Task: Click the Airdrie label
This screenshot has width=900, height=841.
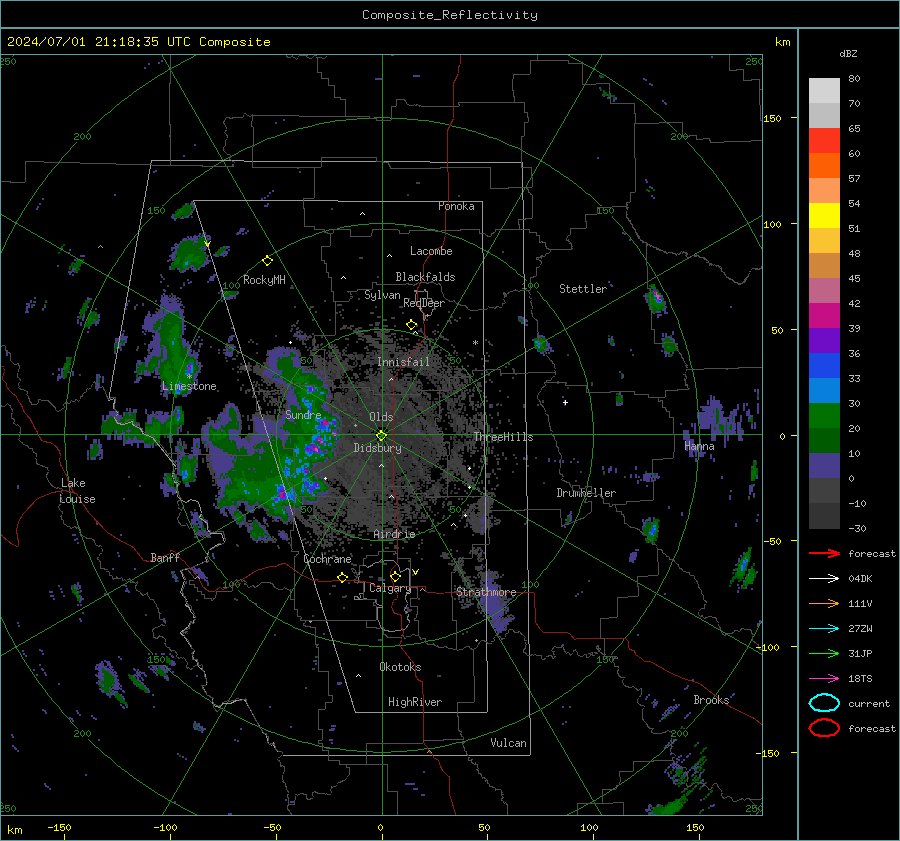Action: pos(394,534)
